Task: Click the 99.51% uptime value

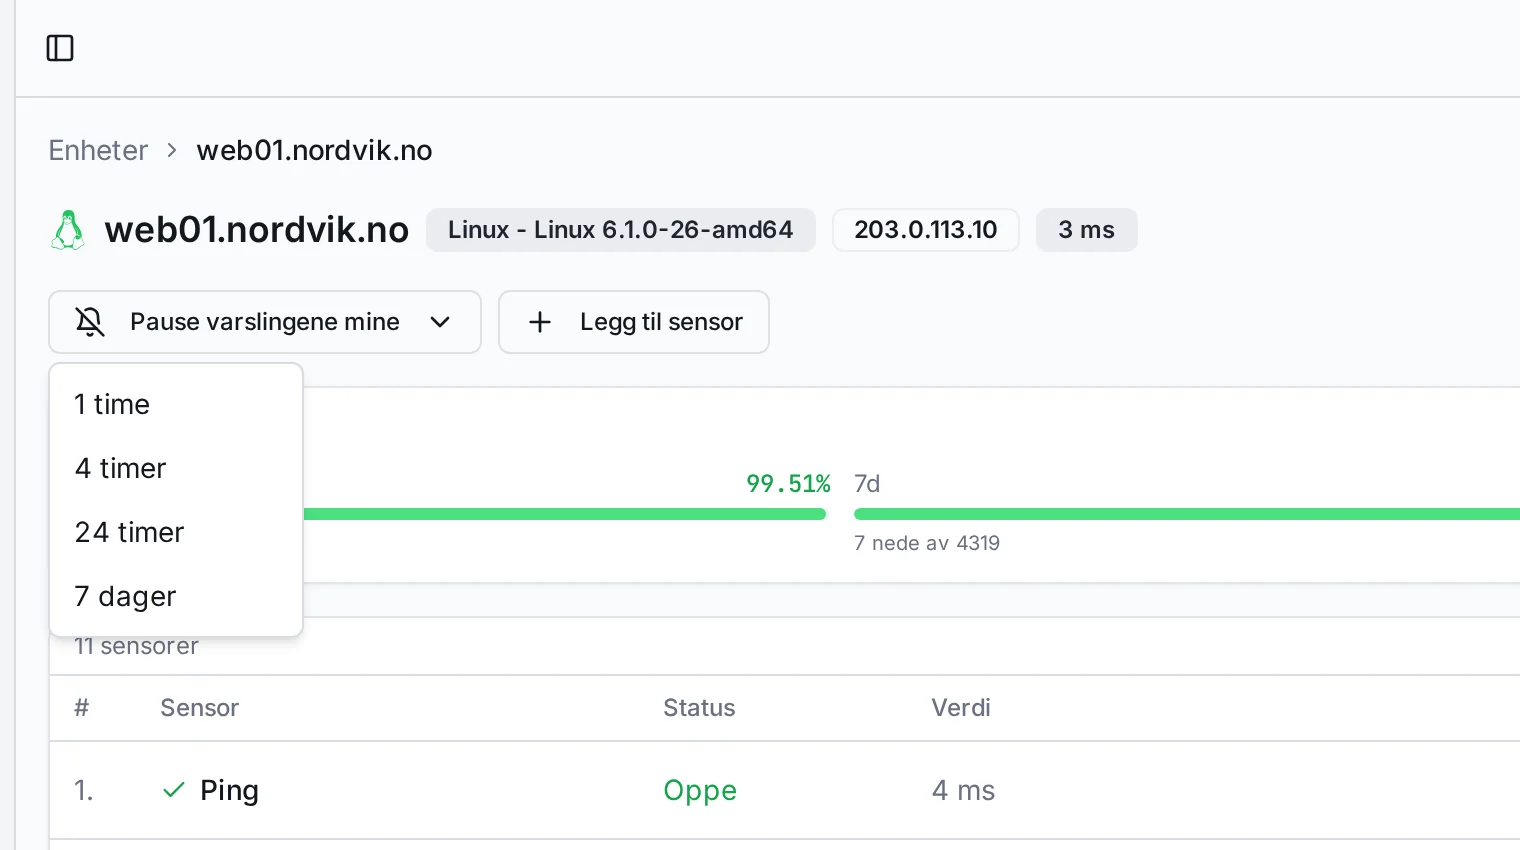Action: [x=788, y=484]
